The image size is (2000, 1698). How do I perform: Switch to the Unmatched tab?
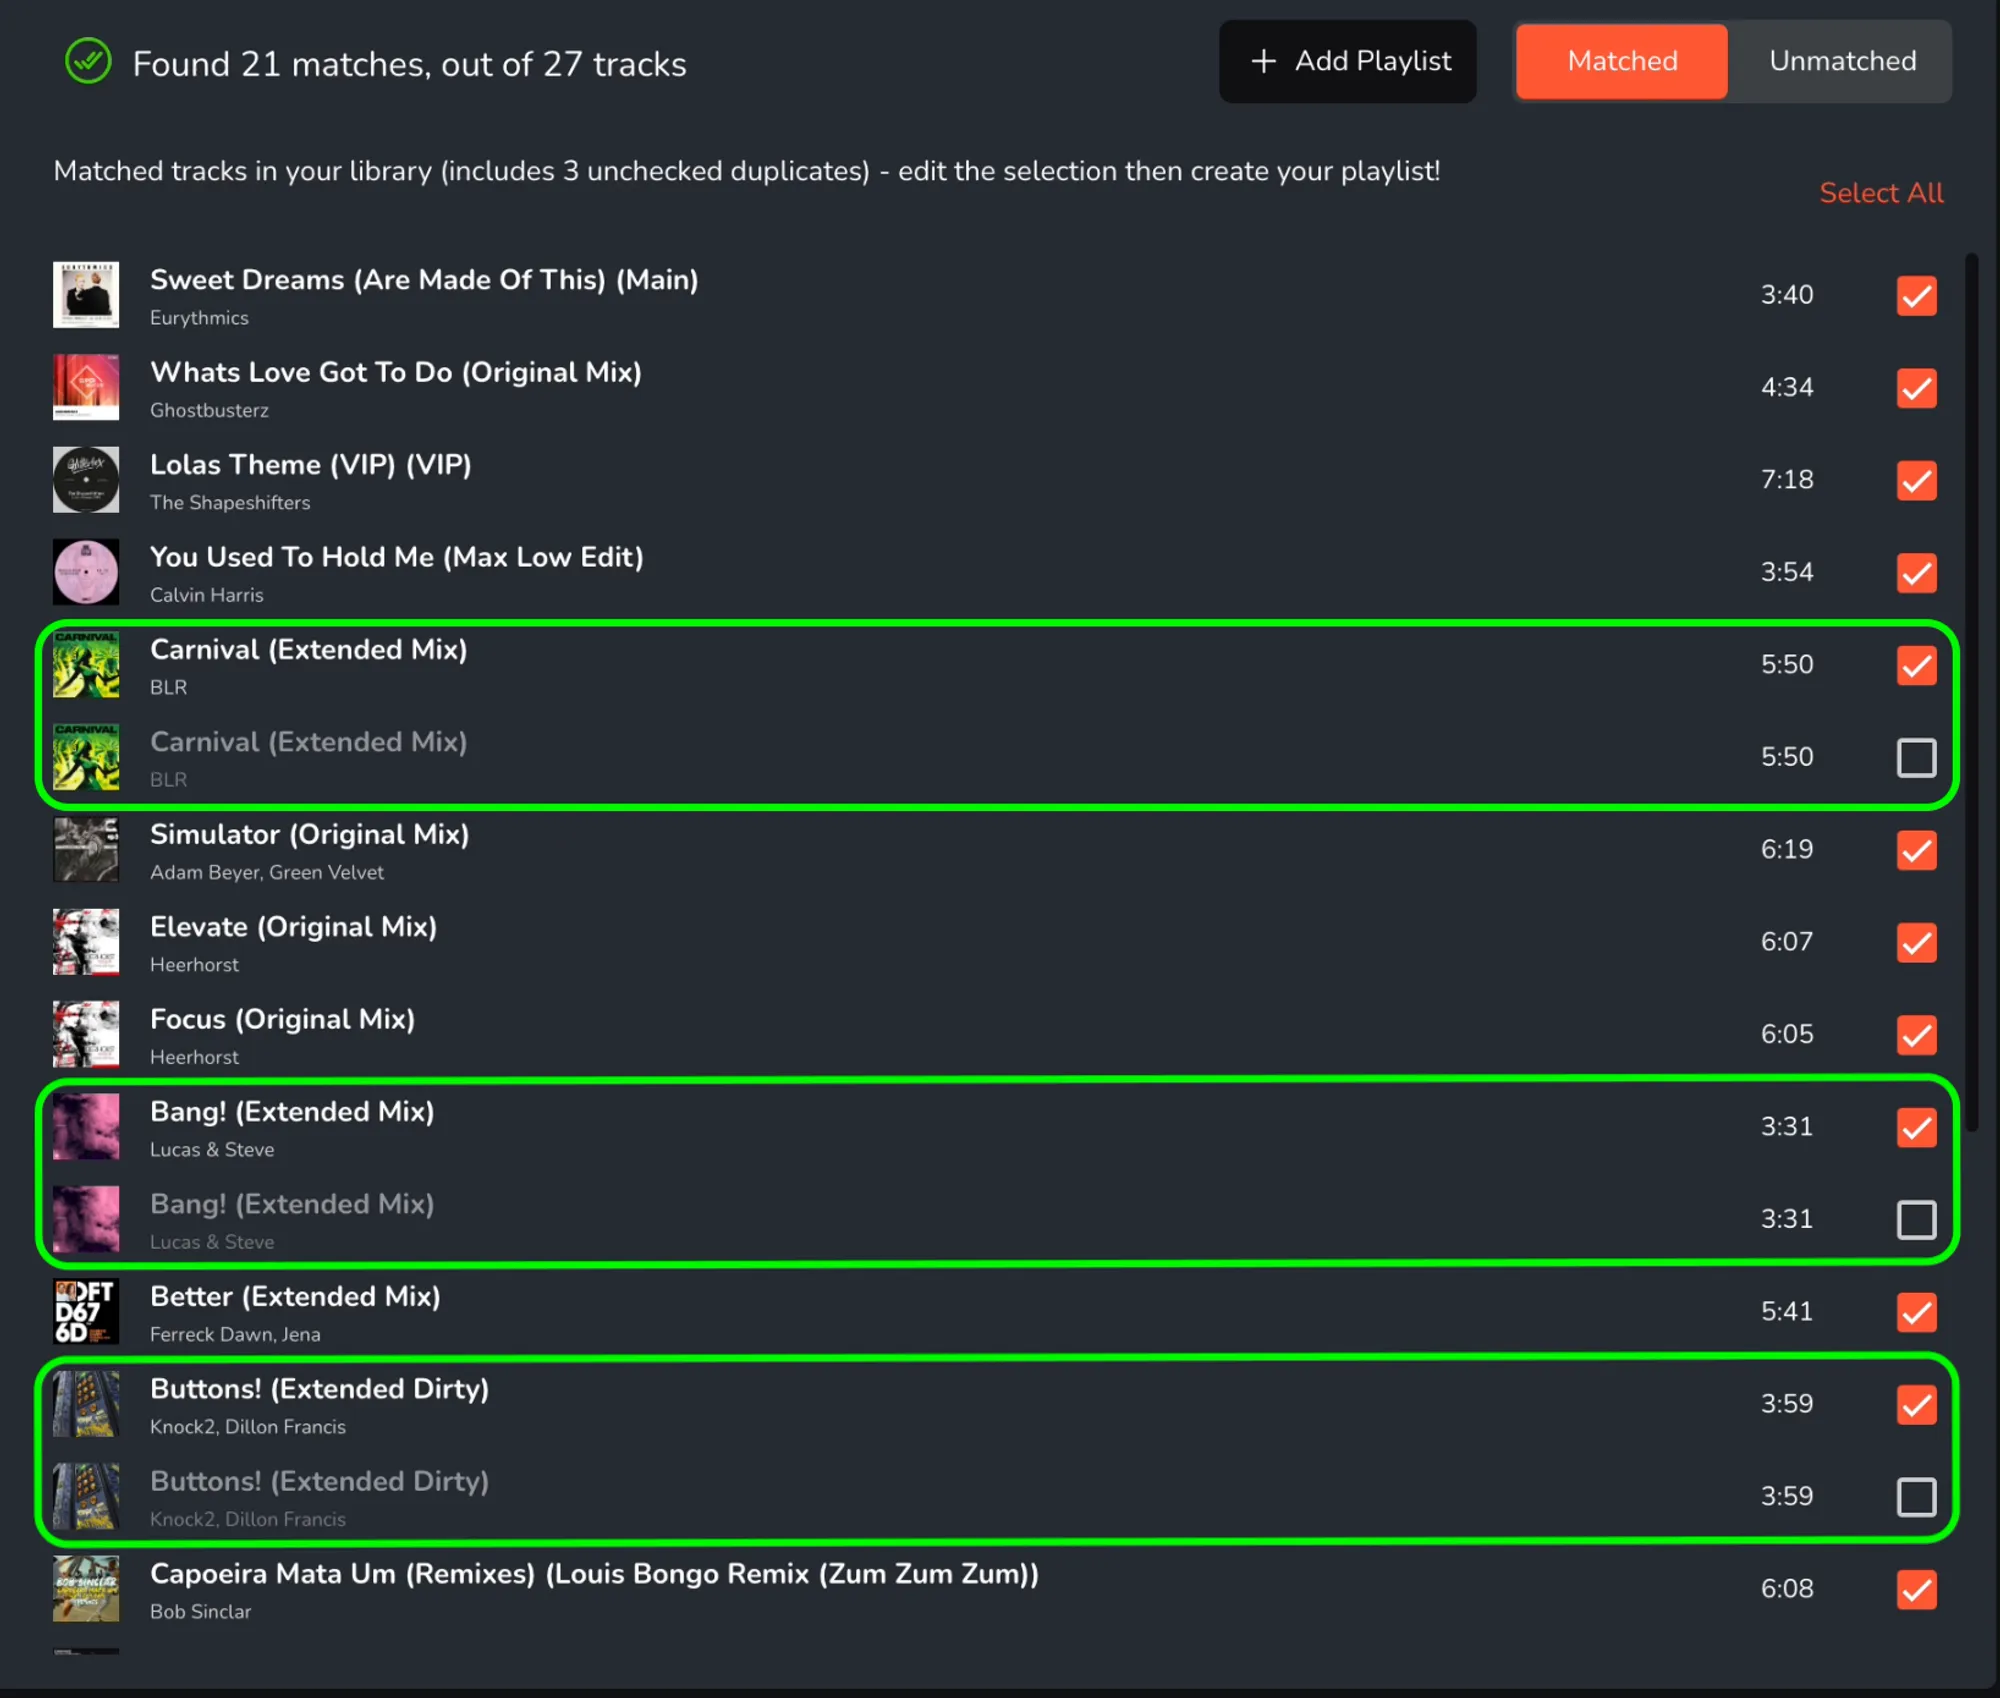(x=1842, y=61)
